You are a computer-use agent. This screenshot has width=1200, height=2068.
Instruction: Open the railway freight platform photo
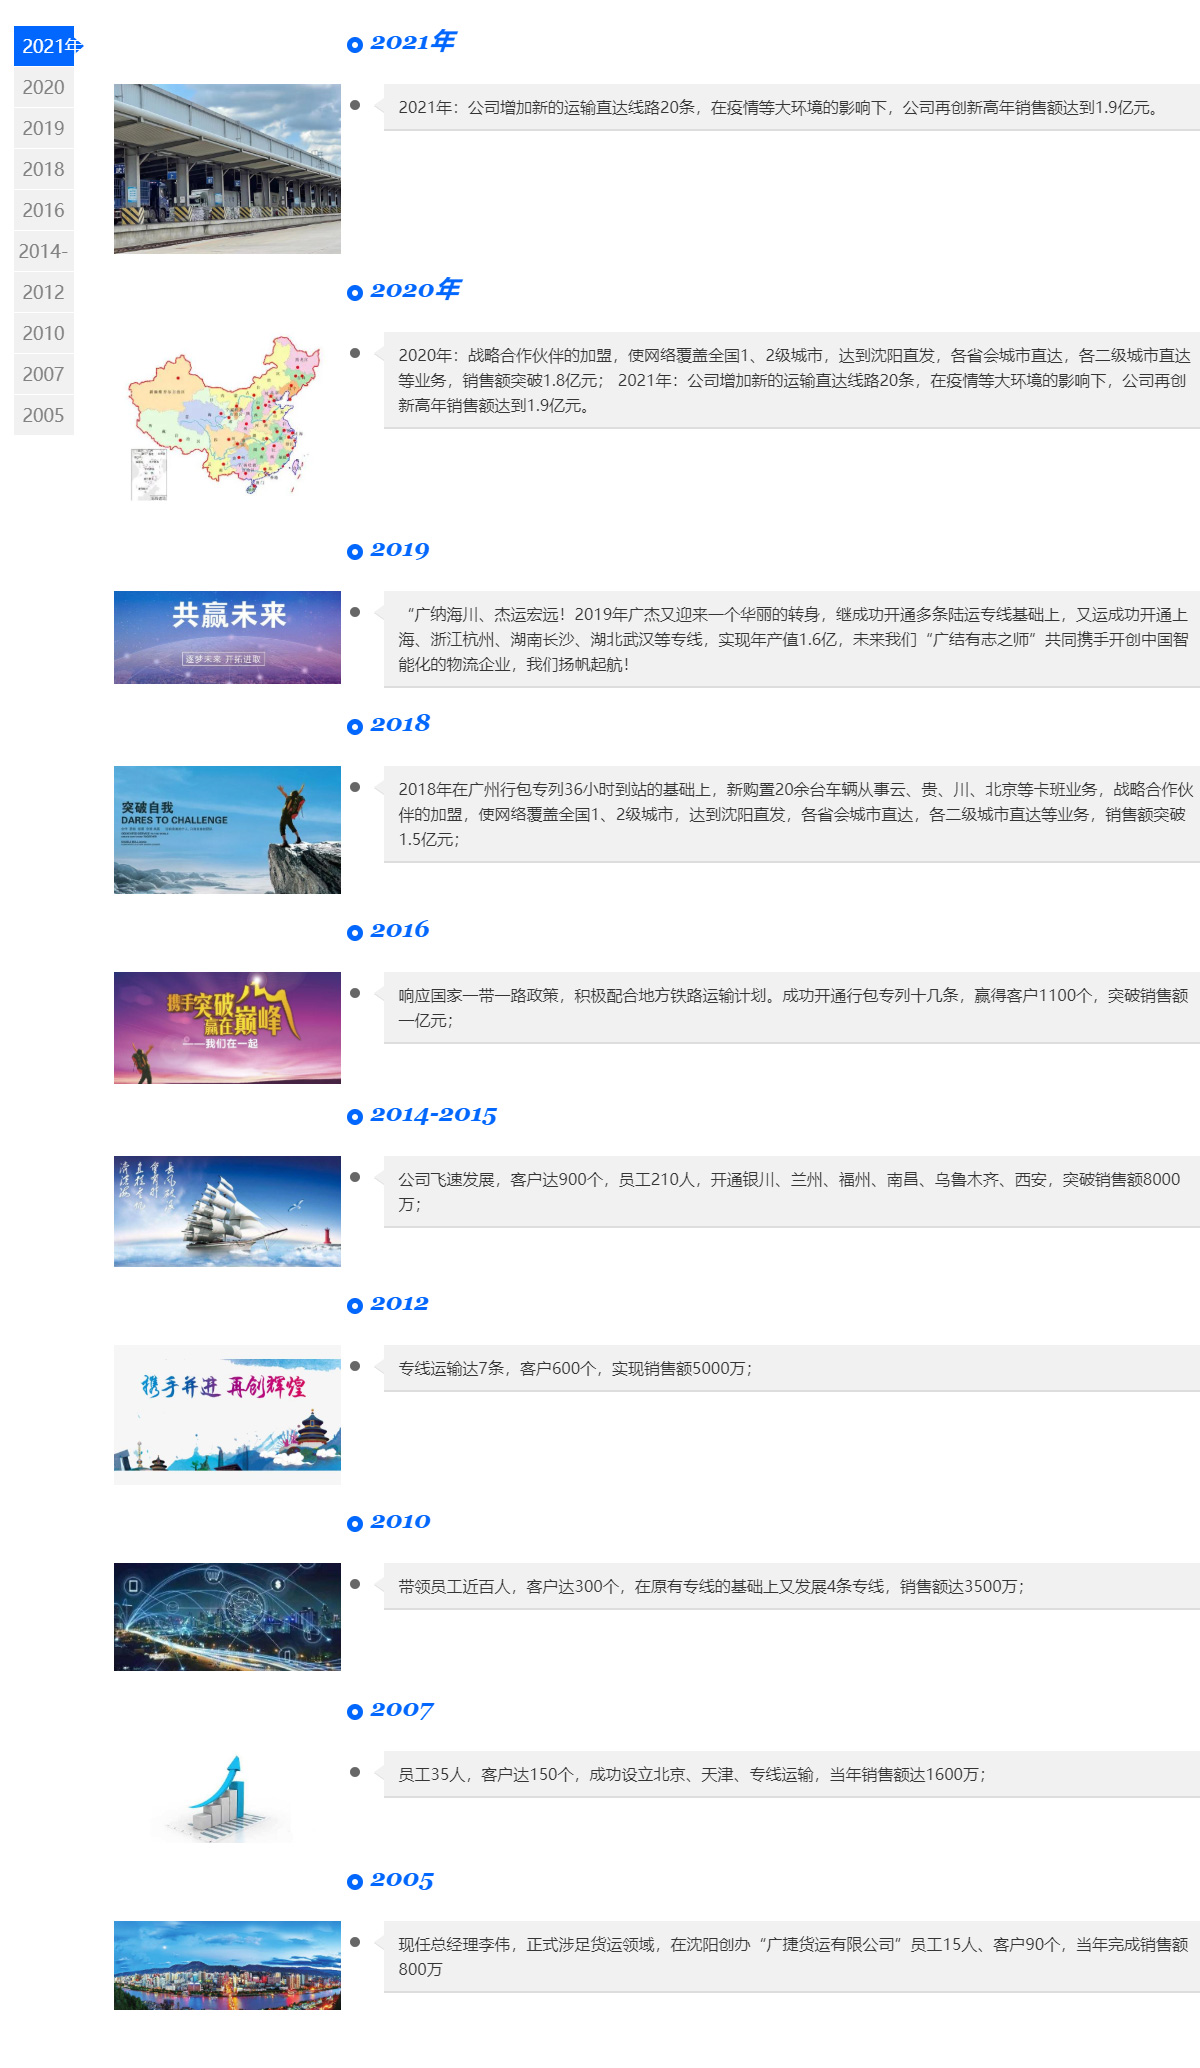point(227,168)
